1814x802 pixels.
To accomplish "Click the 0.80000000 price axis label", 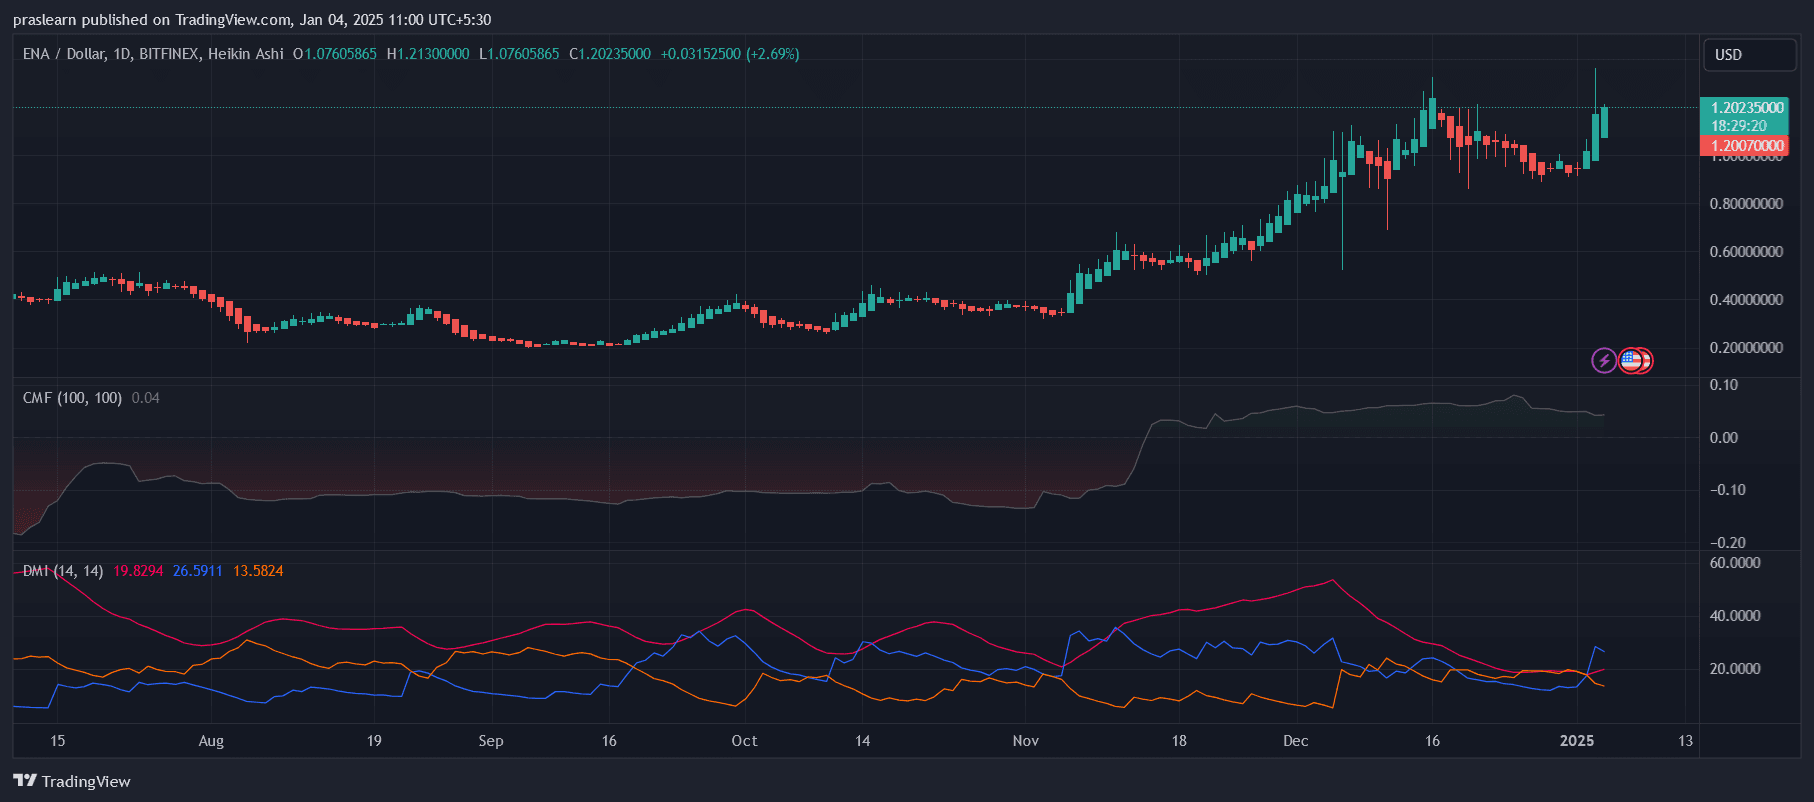I will click(x=1746, y=204).
